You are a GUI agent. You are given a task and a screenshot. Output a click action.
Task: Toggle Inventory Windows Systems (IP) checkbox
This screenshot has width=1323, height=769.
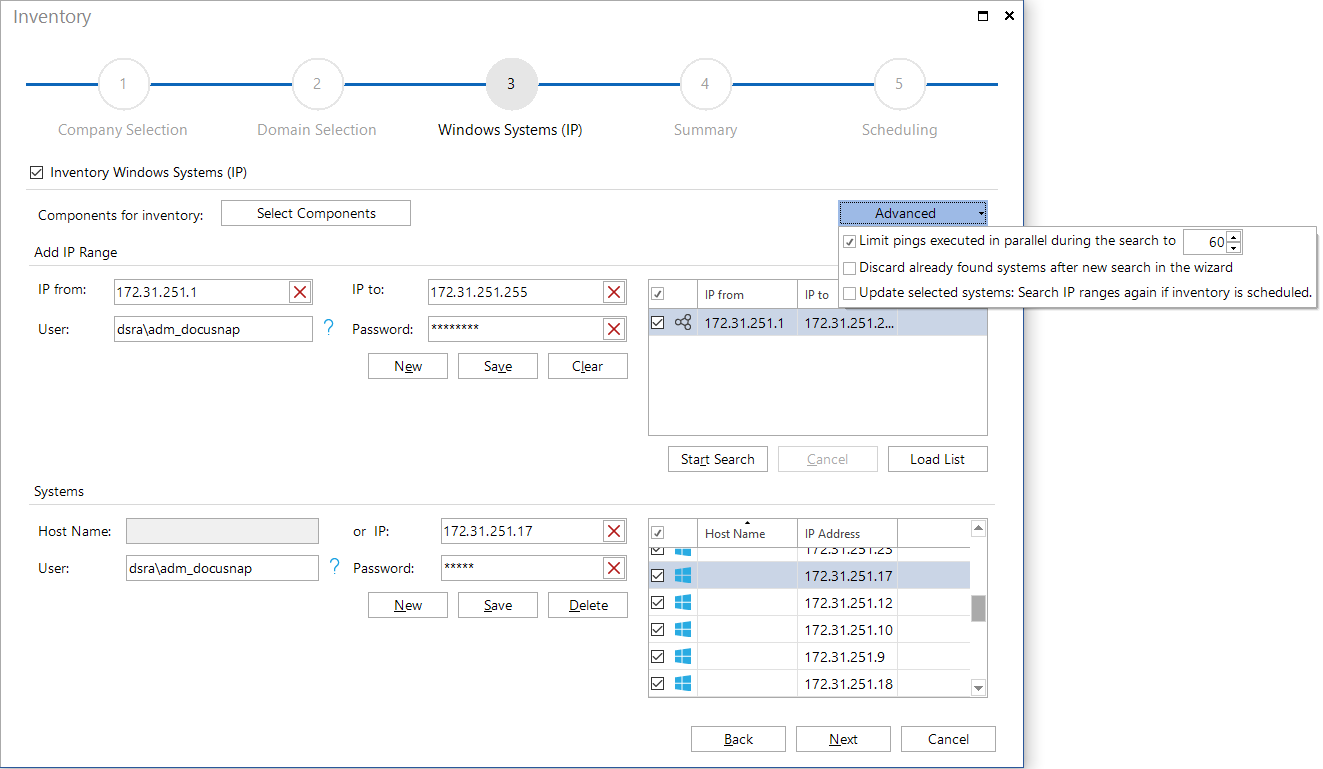pos(37,172)
